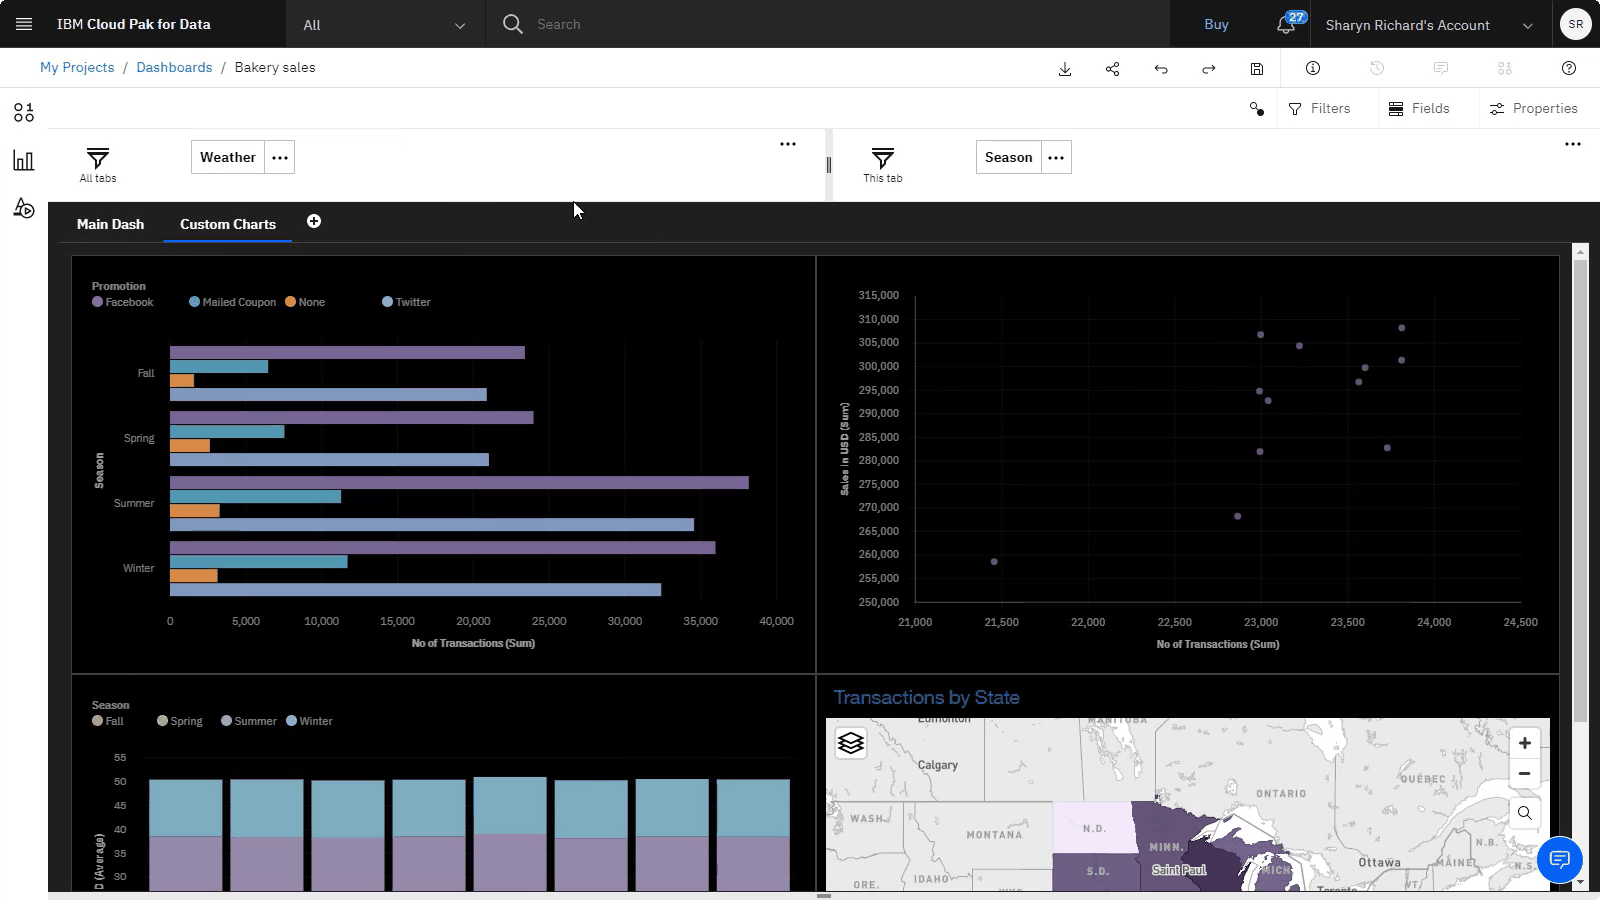
Task: Open the comments icon in toolbar
Action: pos(1441,68)
